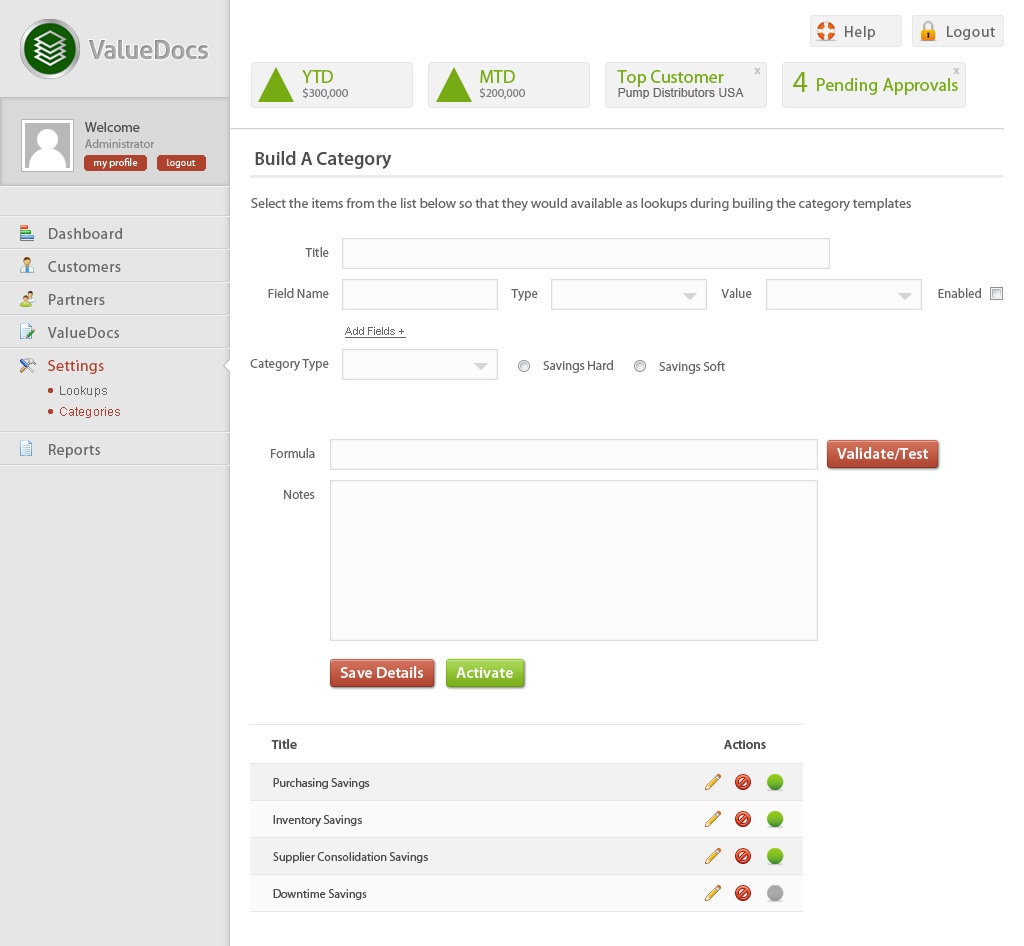Select the Savings Soft radio button
Image resolution: width=1024 pixels, height=946 pixels.
click(x=640, y=367)
